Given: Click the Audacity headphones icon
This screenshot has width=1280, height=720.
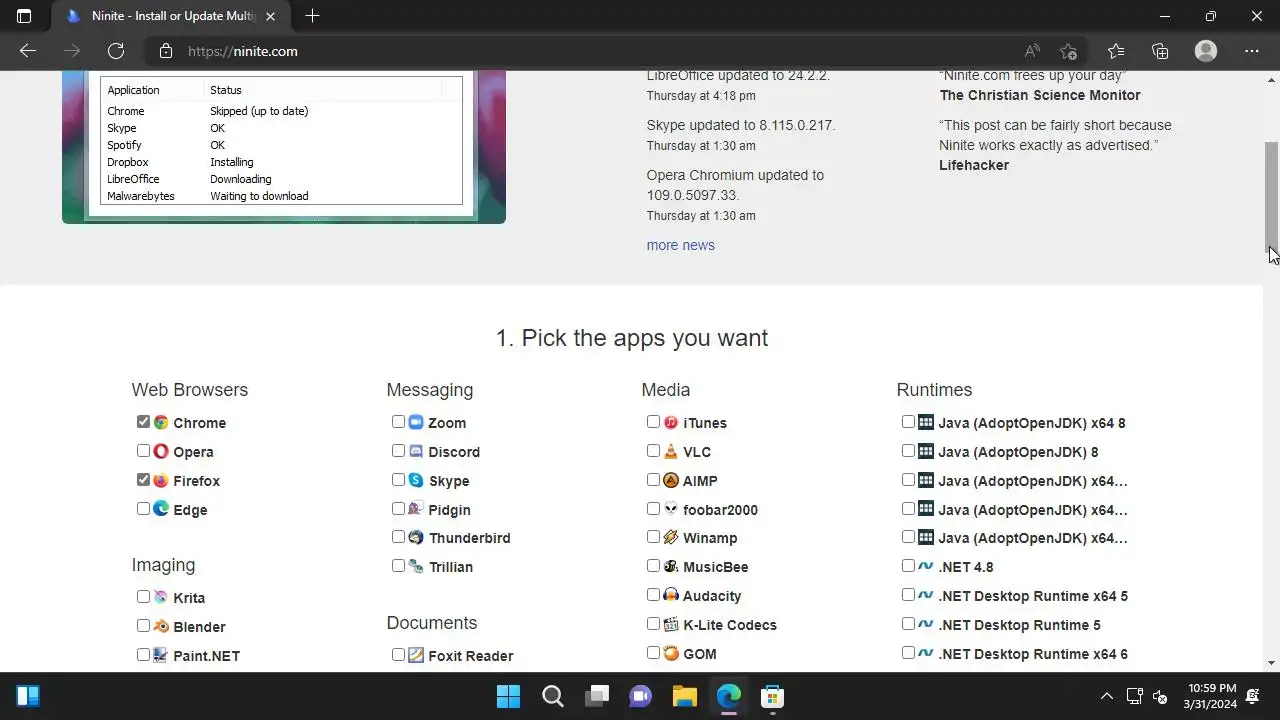Looking at the screenshot, I should coord(671,595).
